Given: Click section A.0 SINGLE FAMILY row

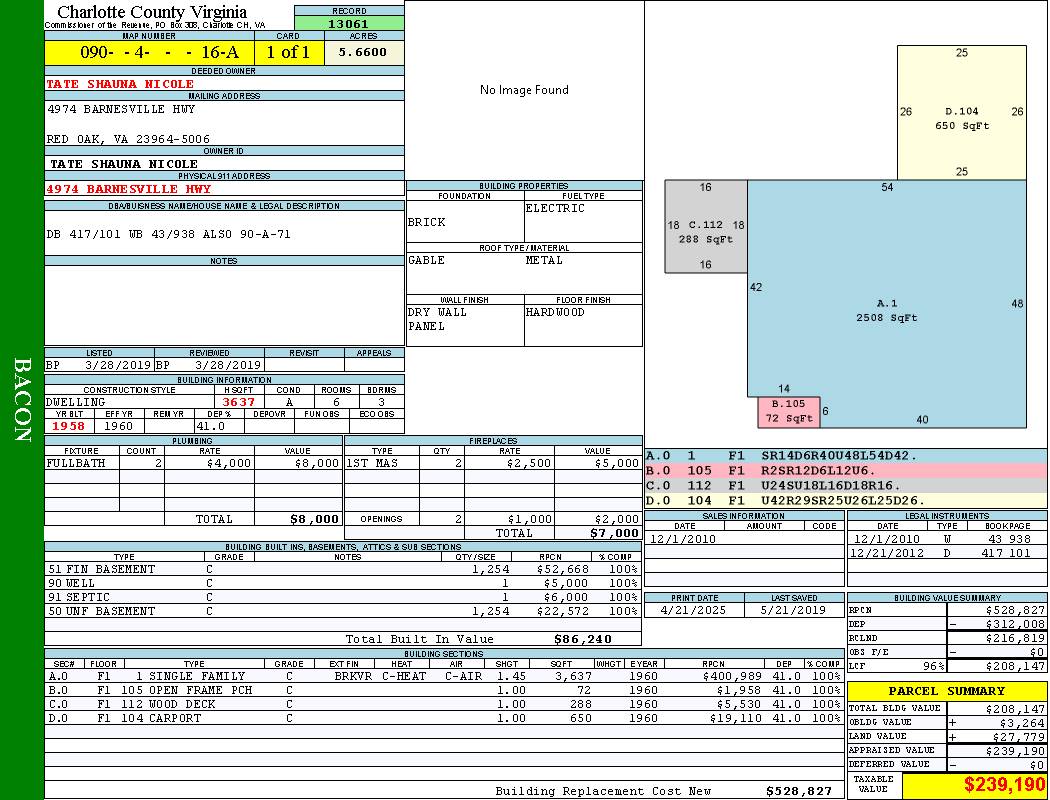Looking at the screenshot, I should point(444,676).
